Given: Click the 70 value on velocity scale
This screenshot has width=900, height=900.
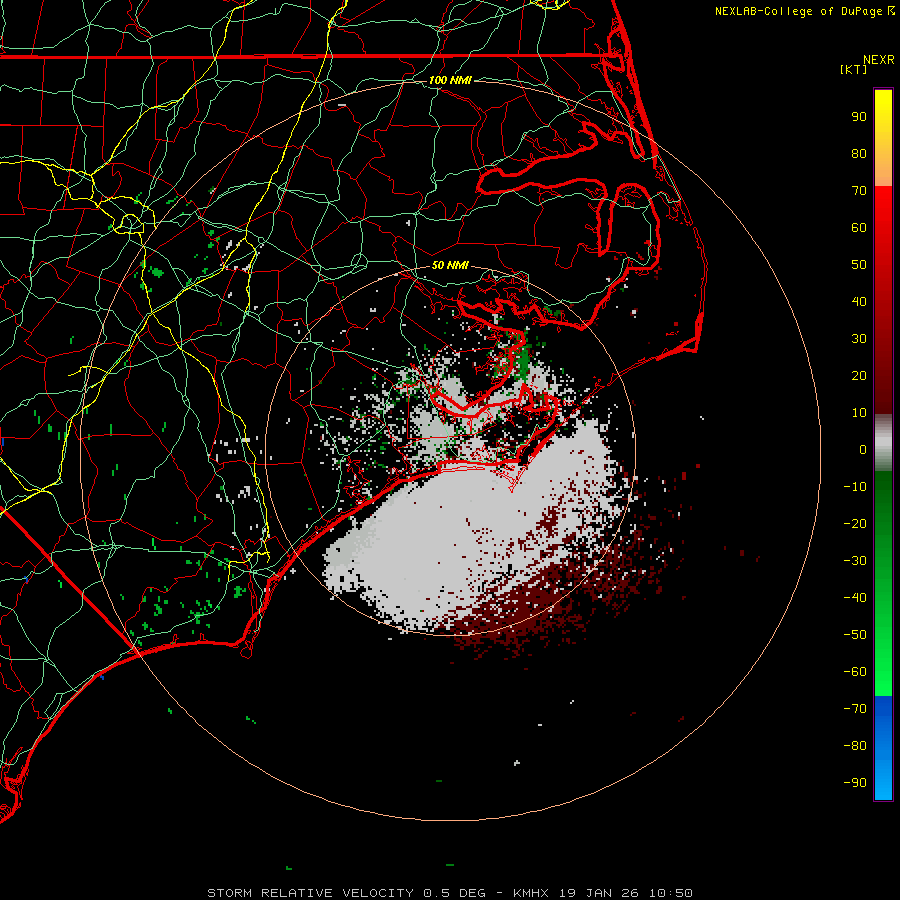Looking at the screenshot, I should point(859,191).
